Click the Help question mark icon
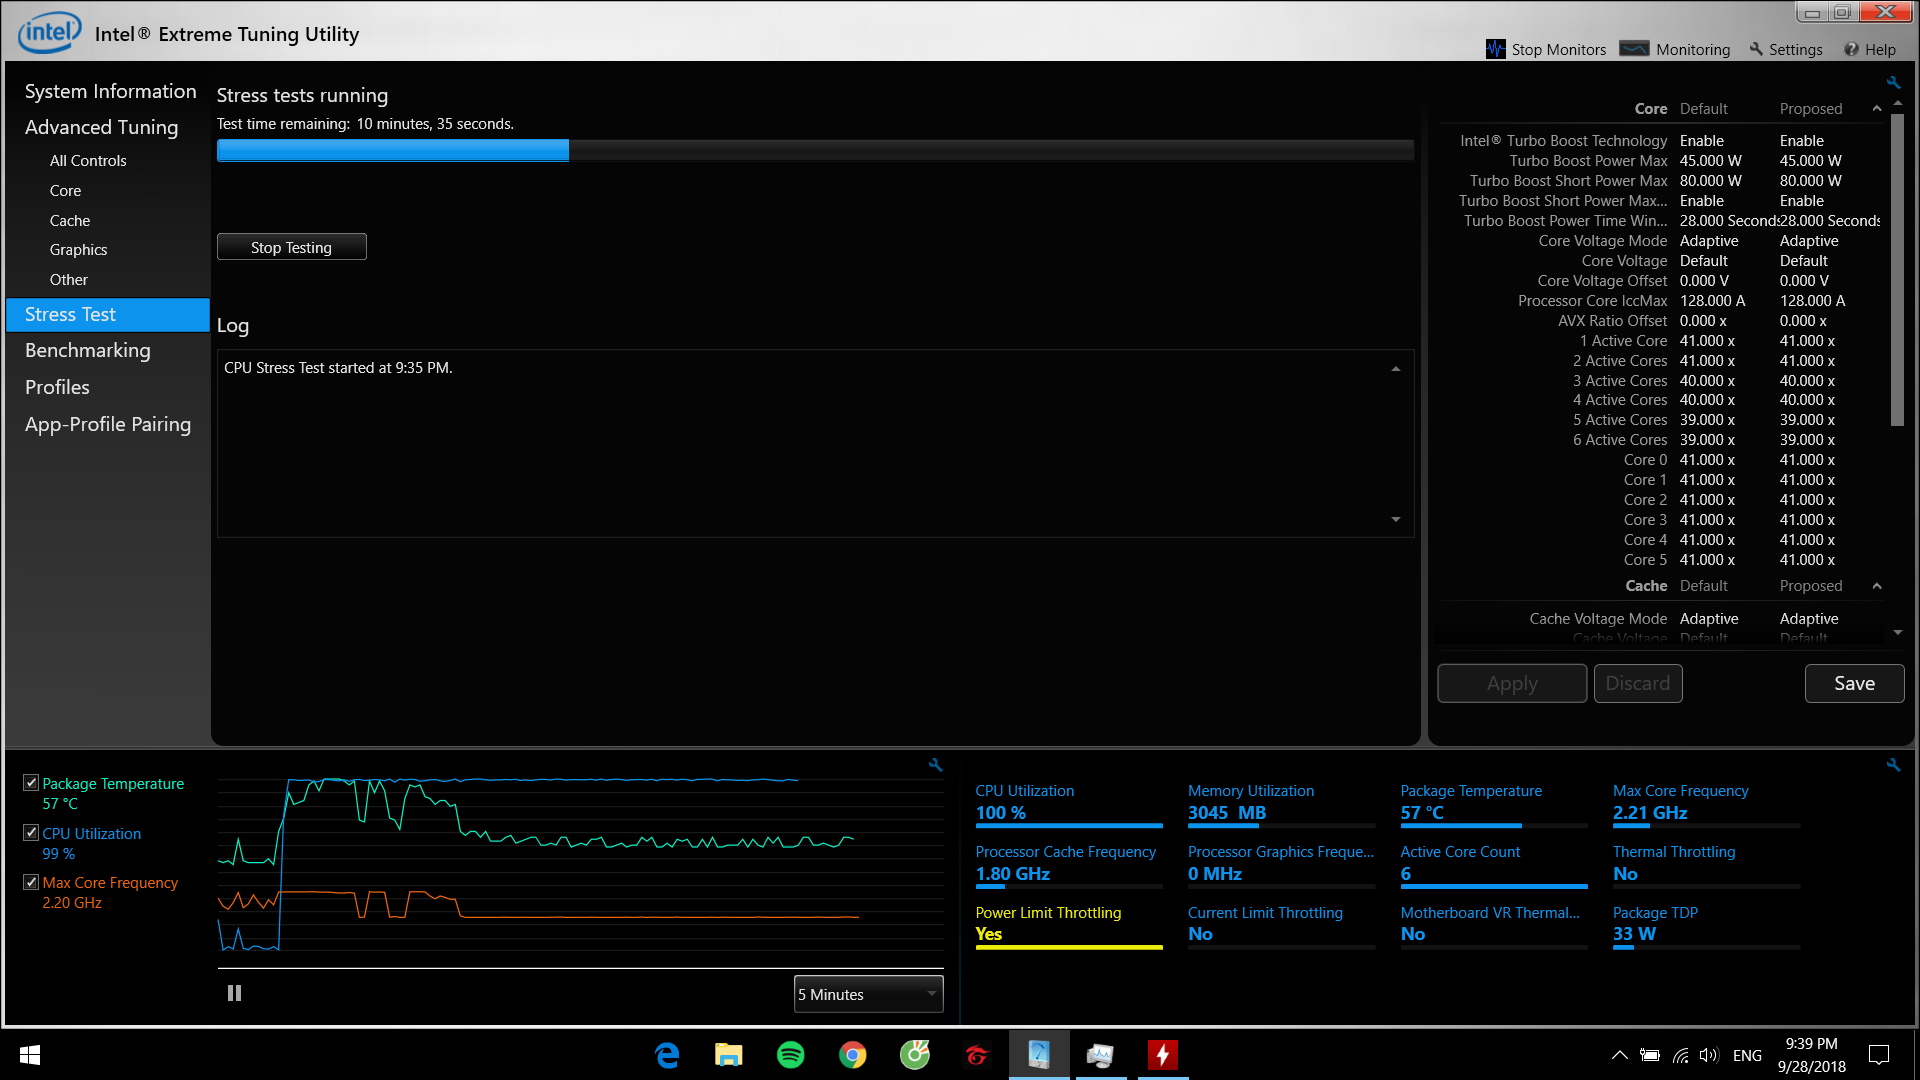 coord(1851,49)
